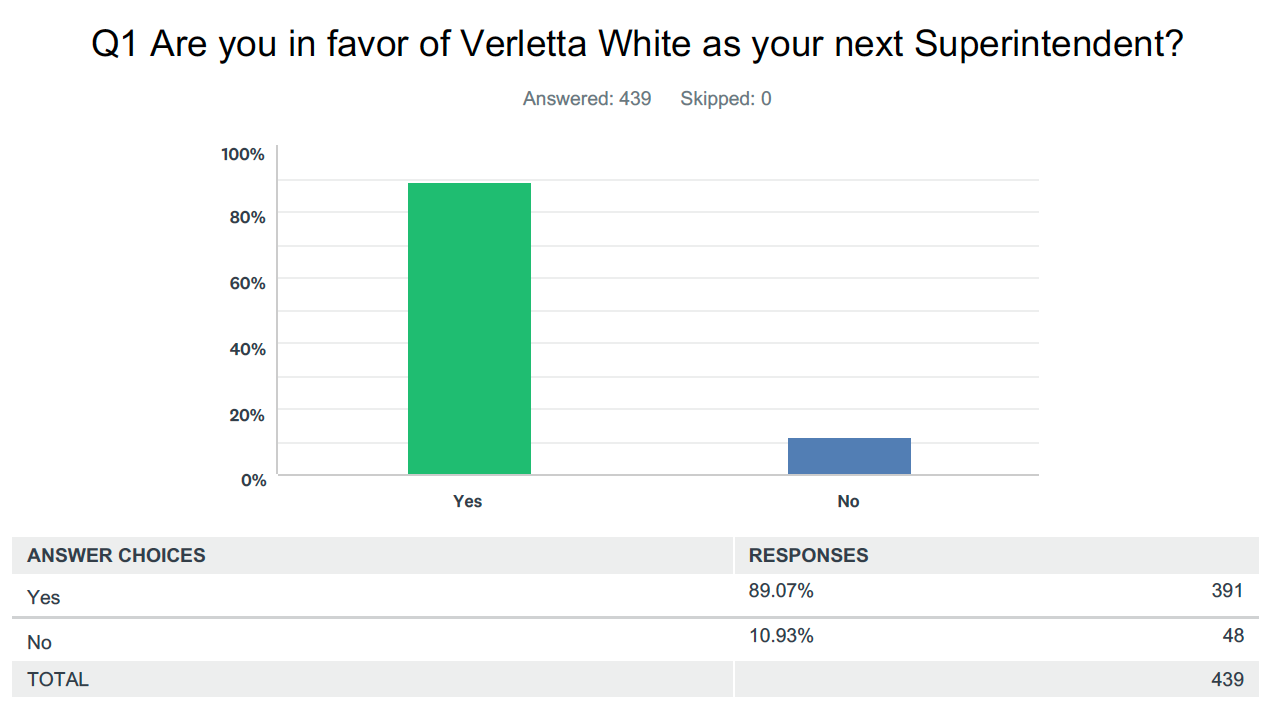Click the 80% axis label
This screenshot has height=714, width=1276.
point(247,218)
